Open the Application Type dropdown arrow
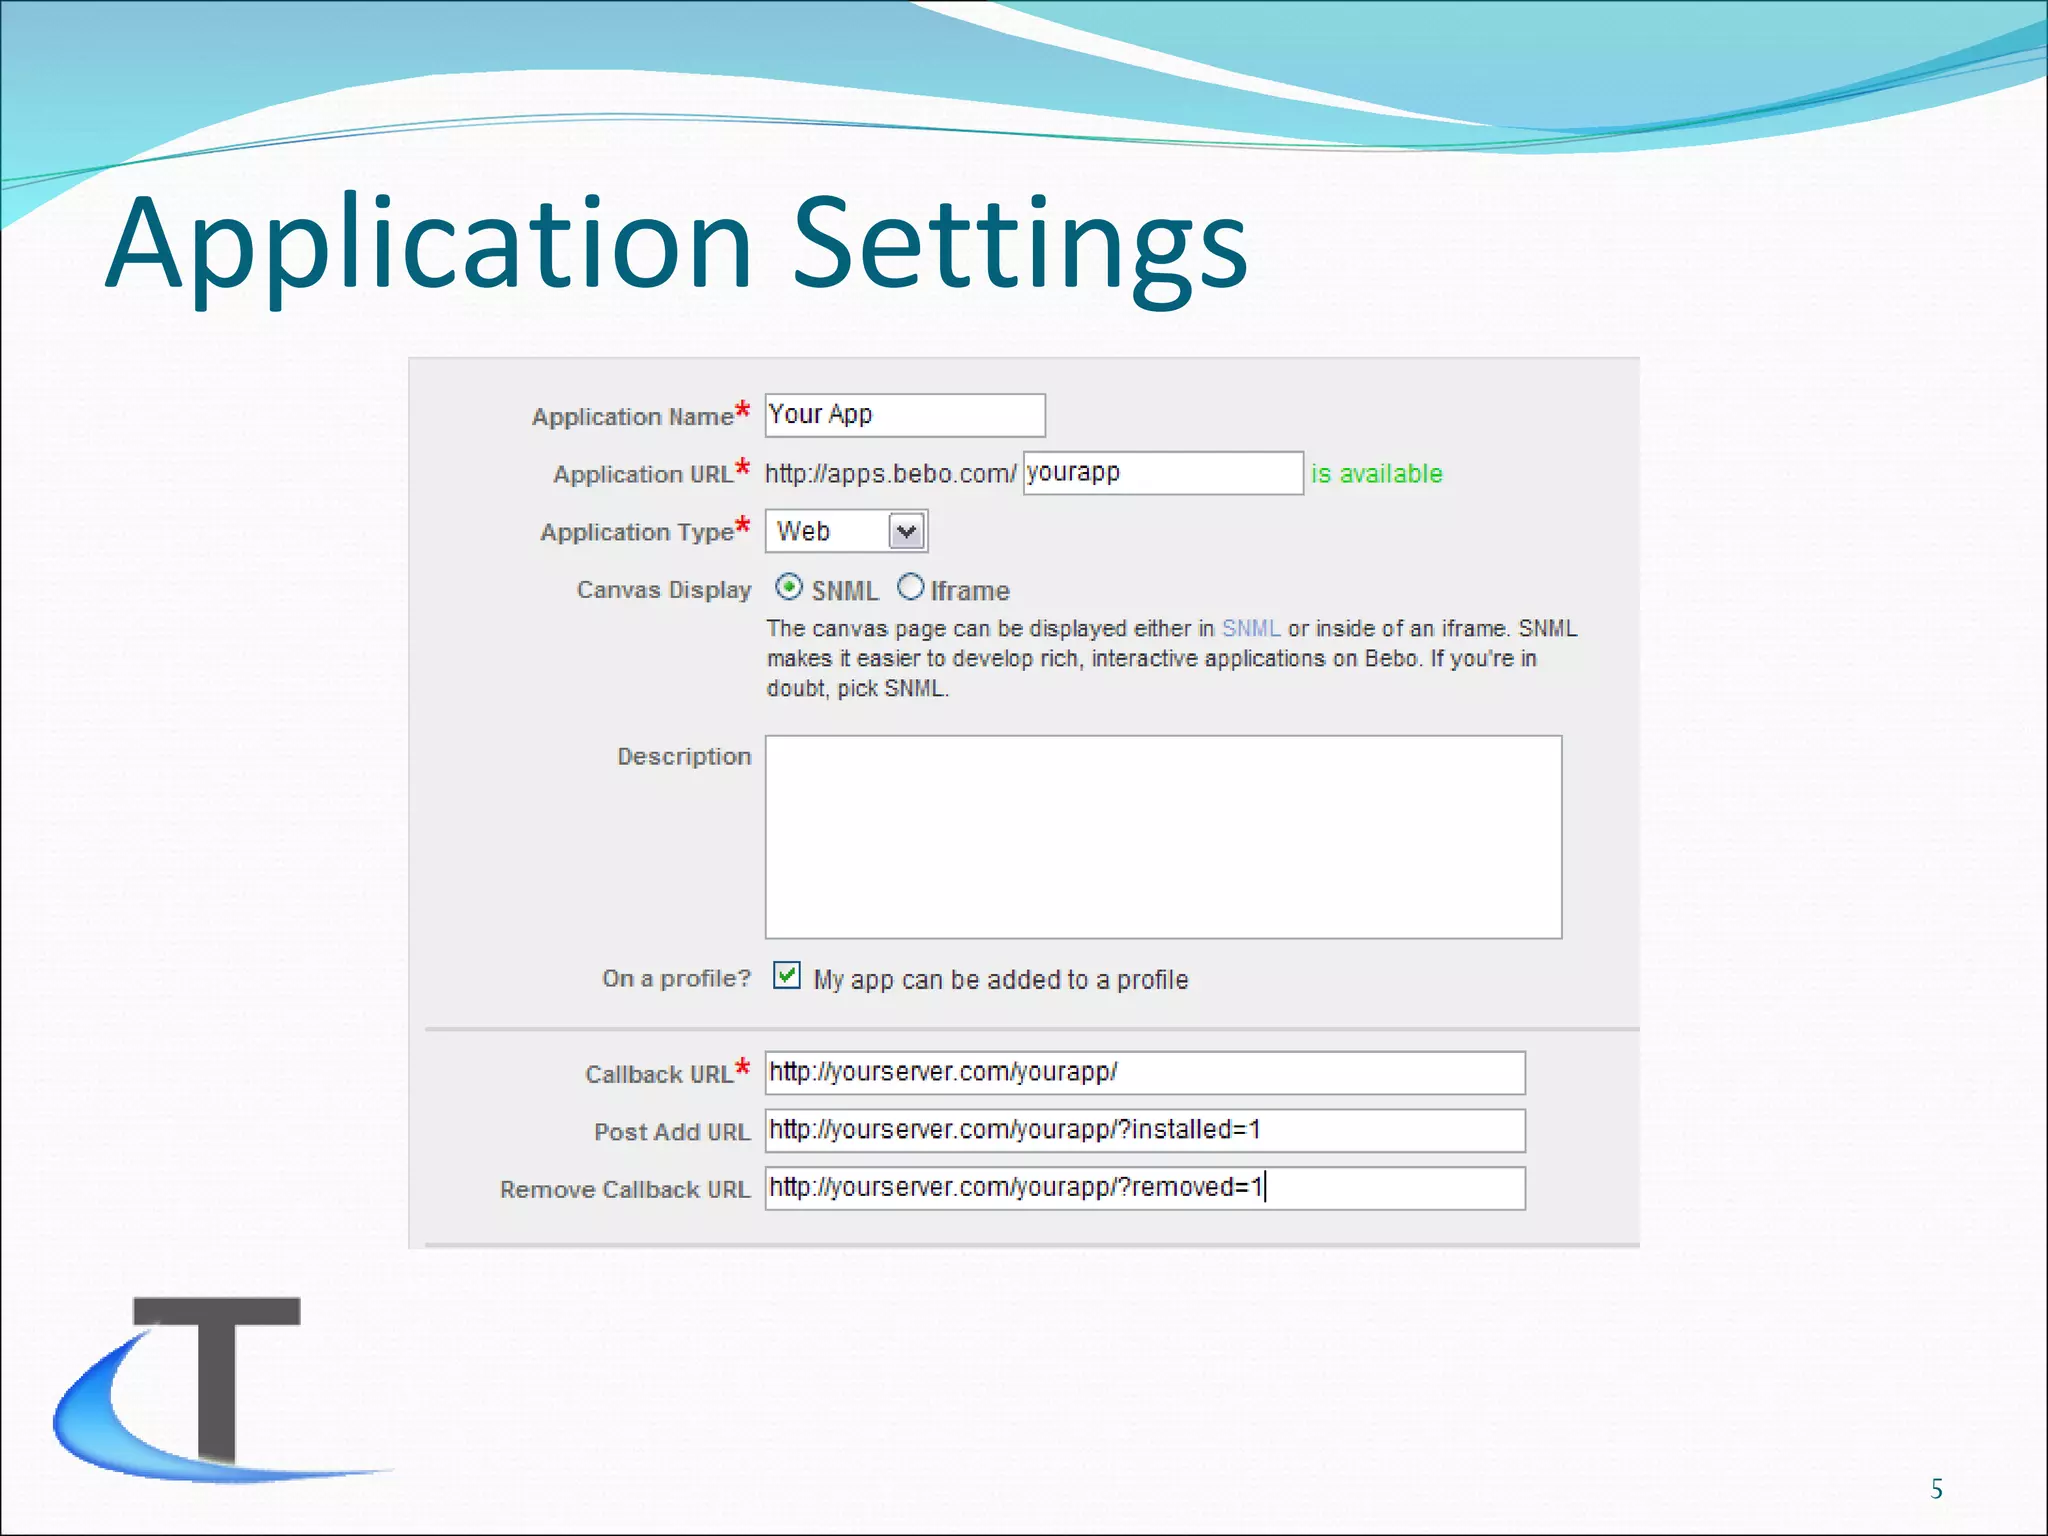Viewport: 2048px width, 1536px height. pyautogui.click(x=907, y=531)
